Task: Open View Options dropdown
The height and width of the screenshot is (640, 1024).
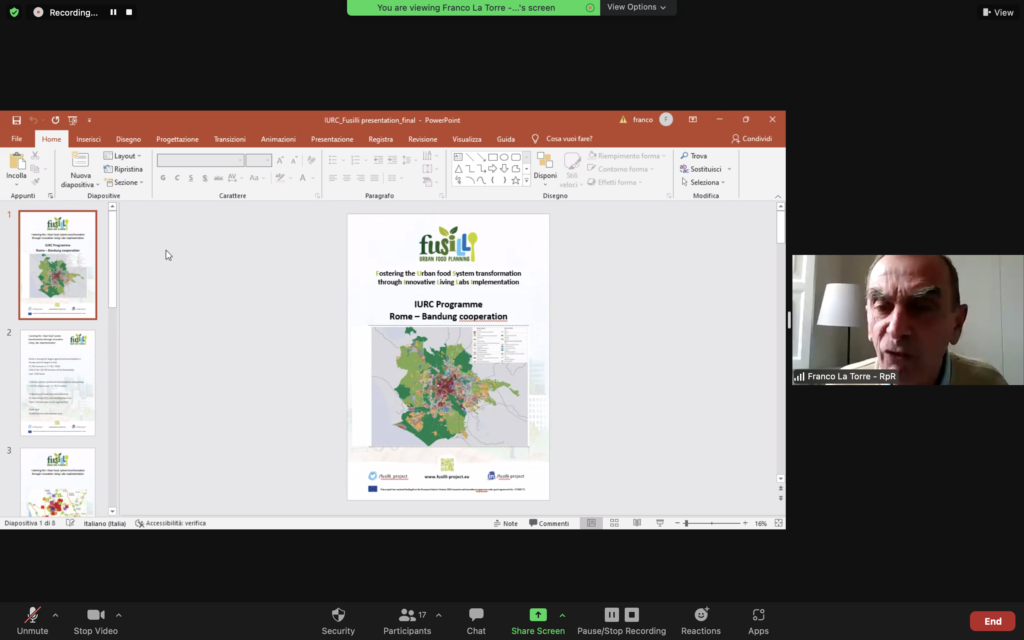Action: click(637, 7)
